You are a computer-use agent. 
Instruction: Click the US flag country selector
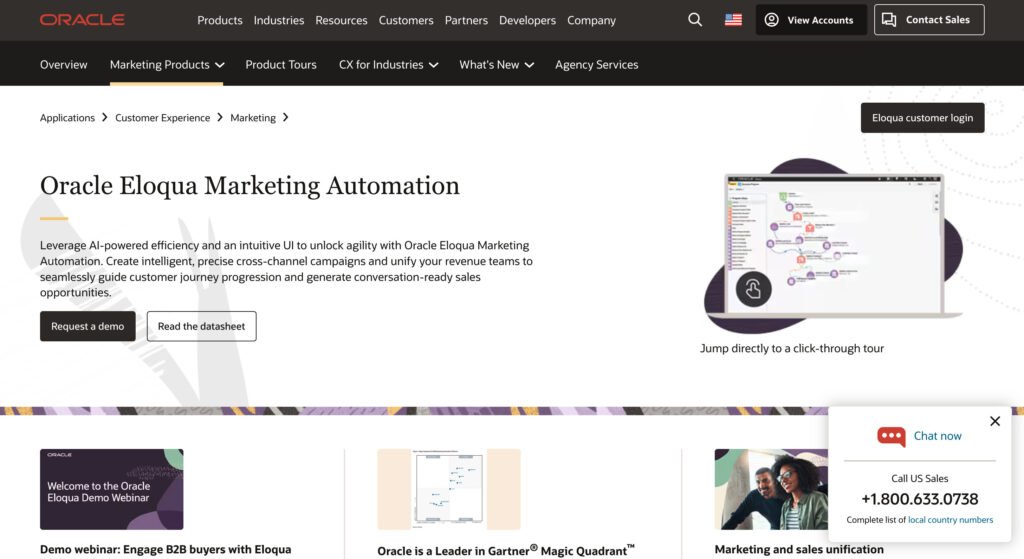(x=733, y=20)
